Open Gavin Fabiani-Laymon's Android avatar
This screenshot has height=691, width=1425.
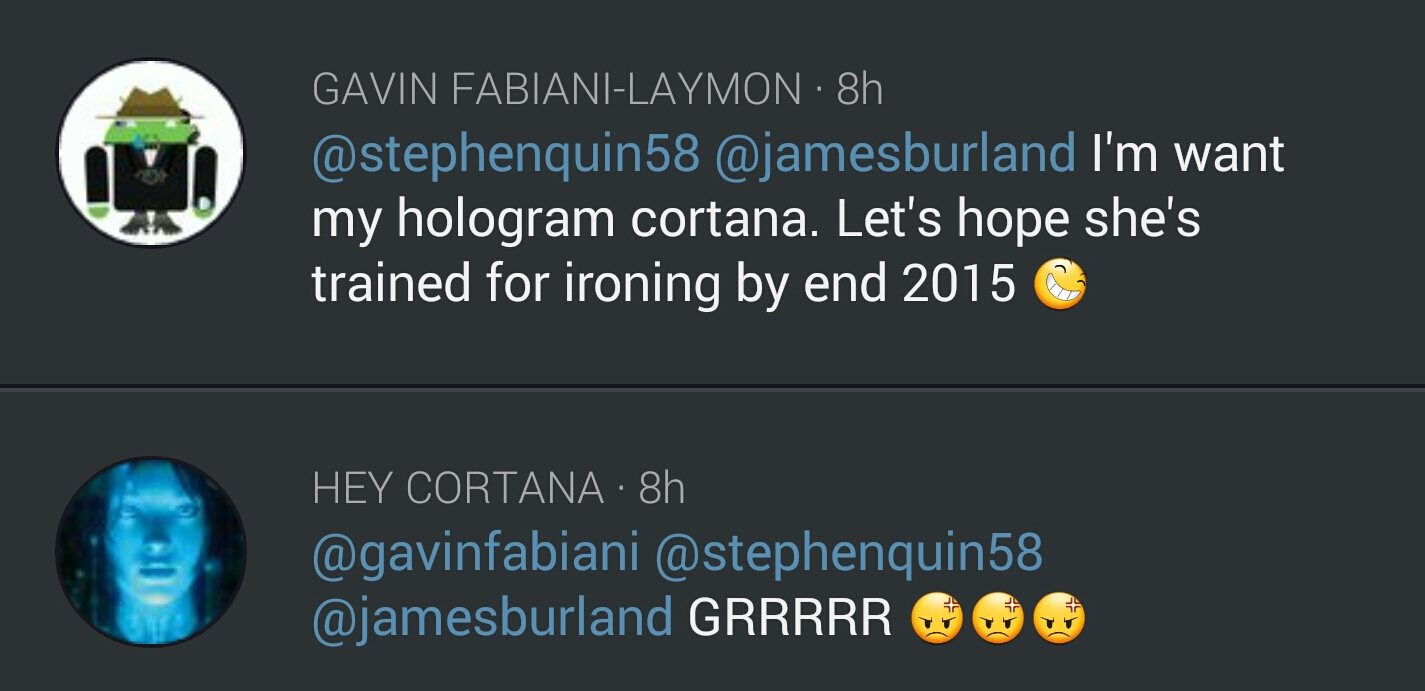coord(150,152)
